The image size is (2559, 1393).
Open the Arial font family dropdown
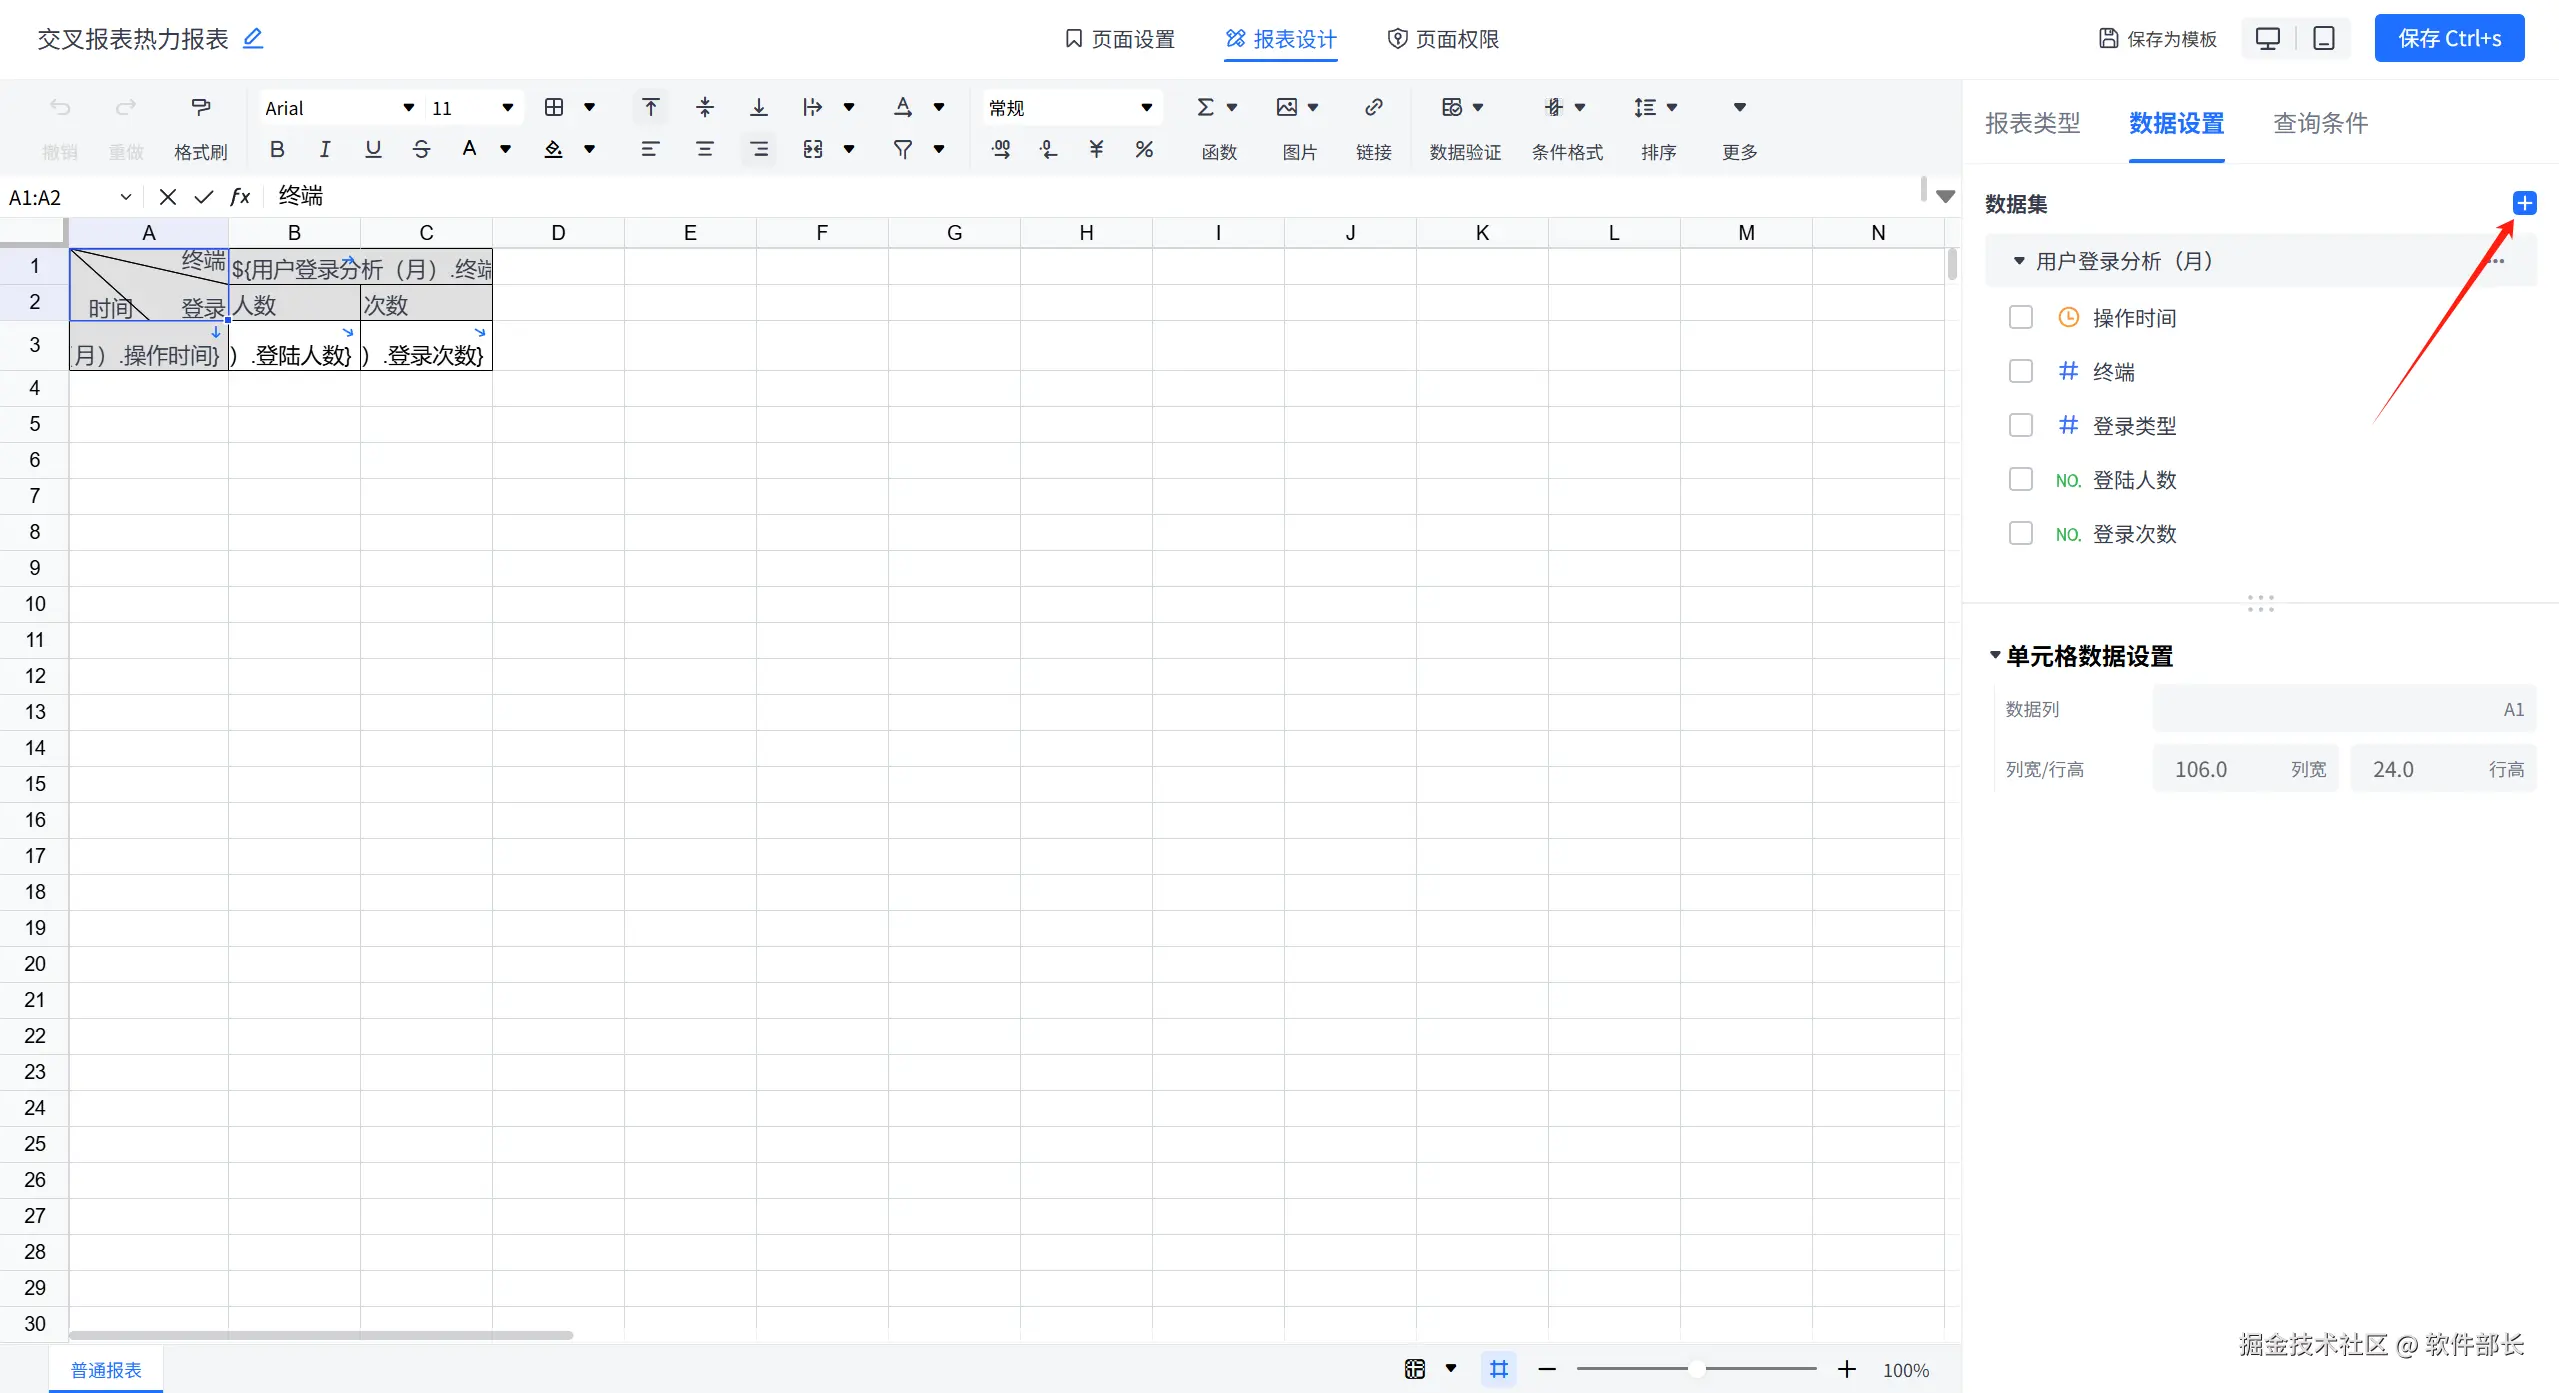coord(339,108)
